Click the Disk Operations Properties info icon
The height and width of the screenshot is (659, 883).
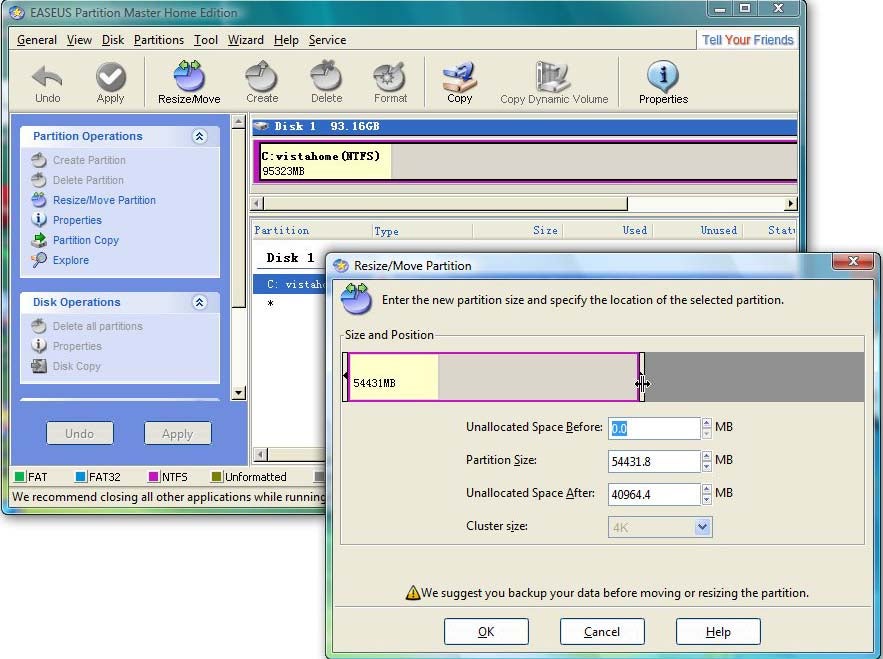coord(39,346)
